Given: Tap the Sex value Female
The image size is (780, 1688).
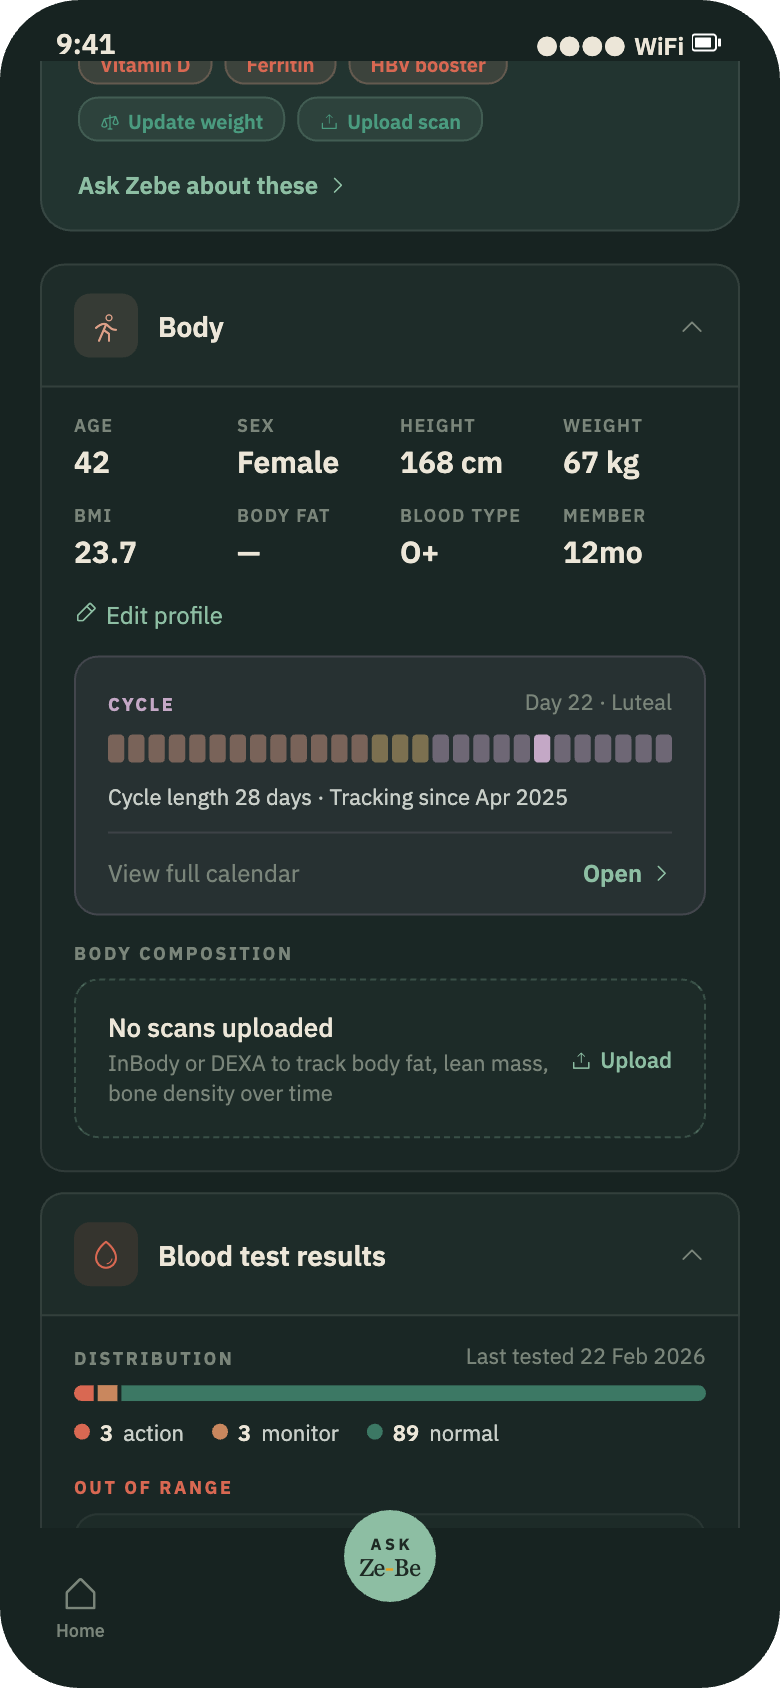Looking at the screenshot, I should click(288, 463).
